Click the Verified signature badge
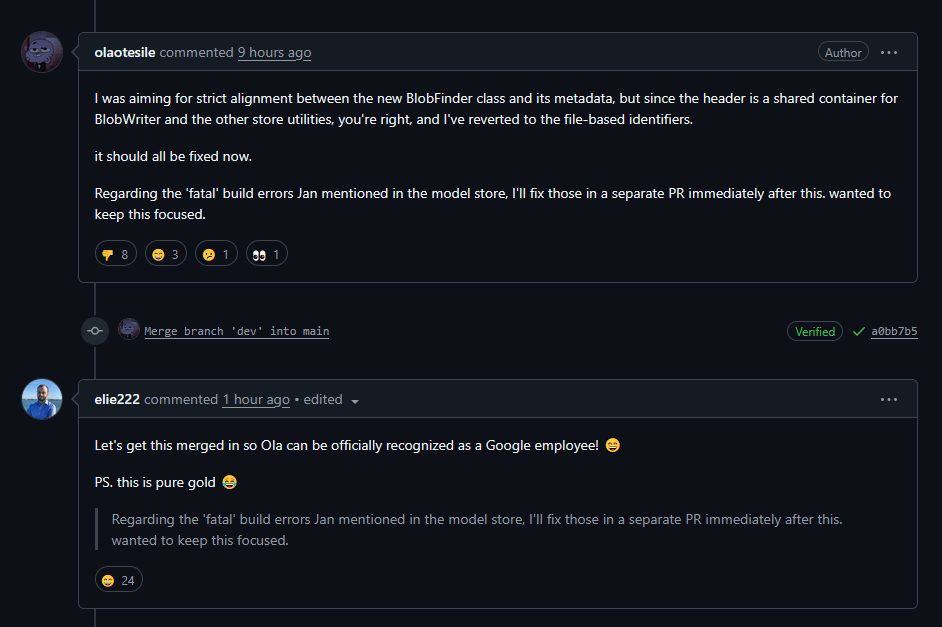Image resolution: width=942 pixels, height=627 pixels. (x=815, y=331)
